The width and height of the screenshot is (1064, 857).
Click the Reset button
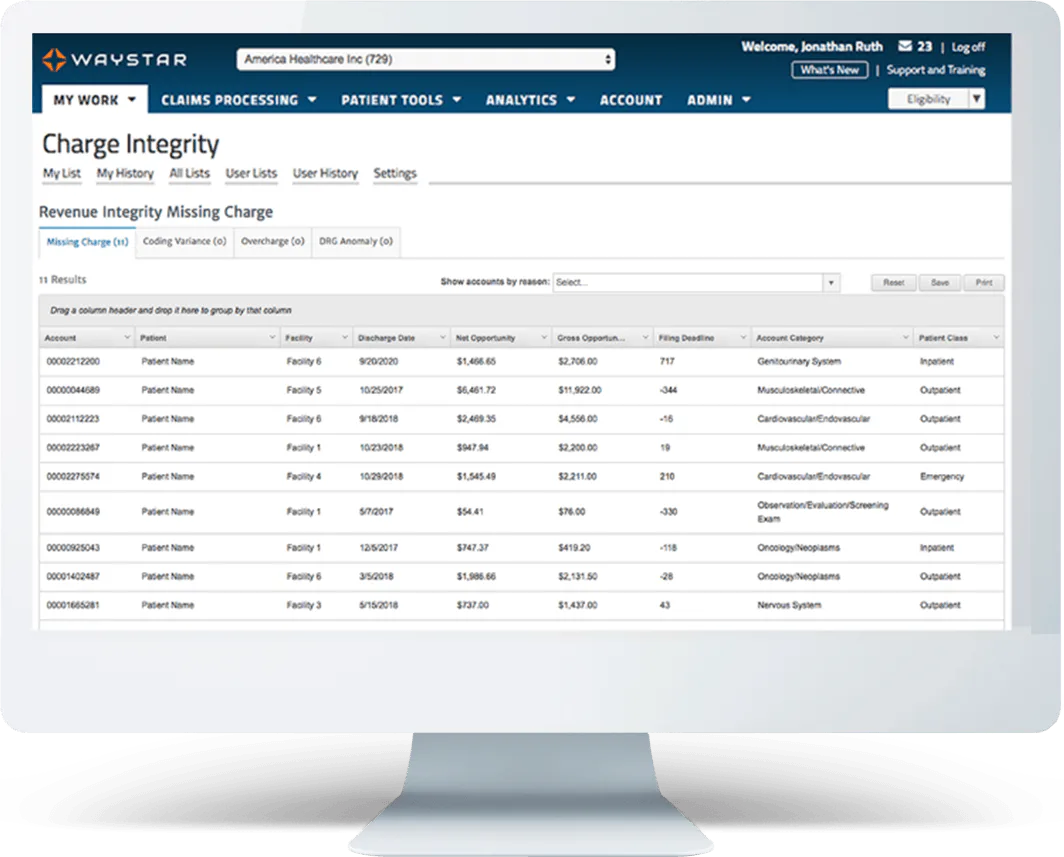[x=893, y=283]
